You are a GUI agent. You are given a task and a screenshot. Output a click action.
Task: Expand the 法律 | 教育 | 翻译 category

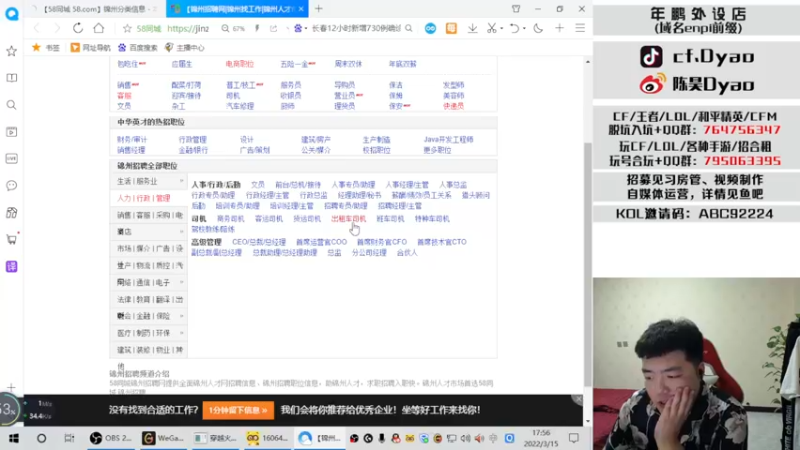tap(148, 299)
